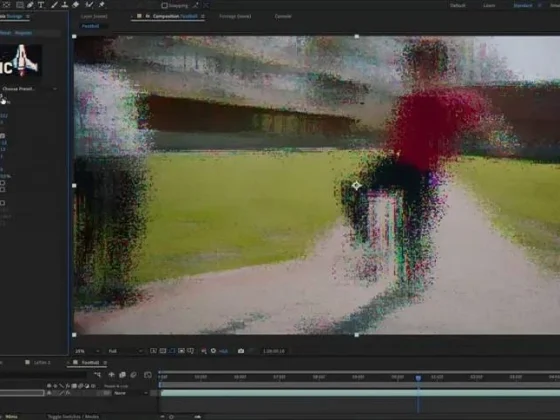This screenshot has width=560, height=420.
Task: Open the Layer (none) panel tab
Action: [x=94, y=16]
